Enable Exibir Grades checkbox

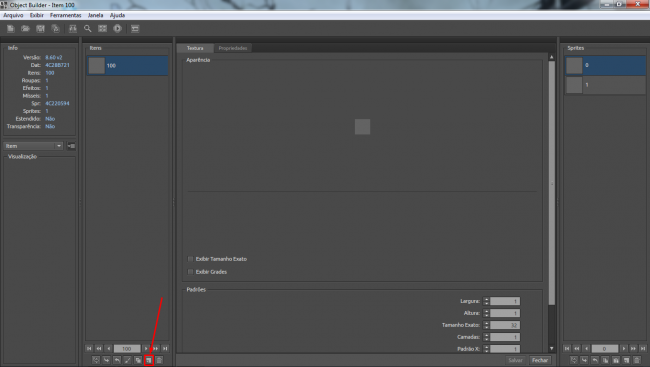(x=191, y=272)
